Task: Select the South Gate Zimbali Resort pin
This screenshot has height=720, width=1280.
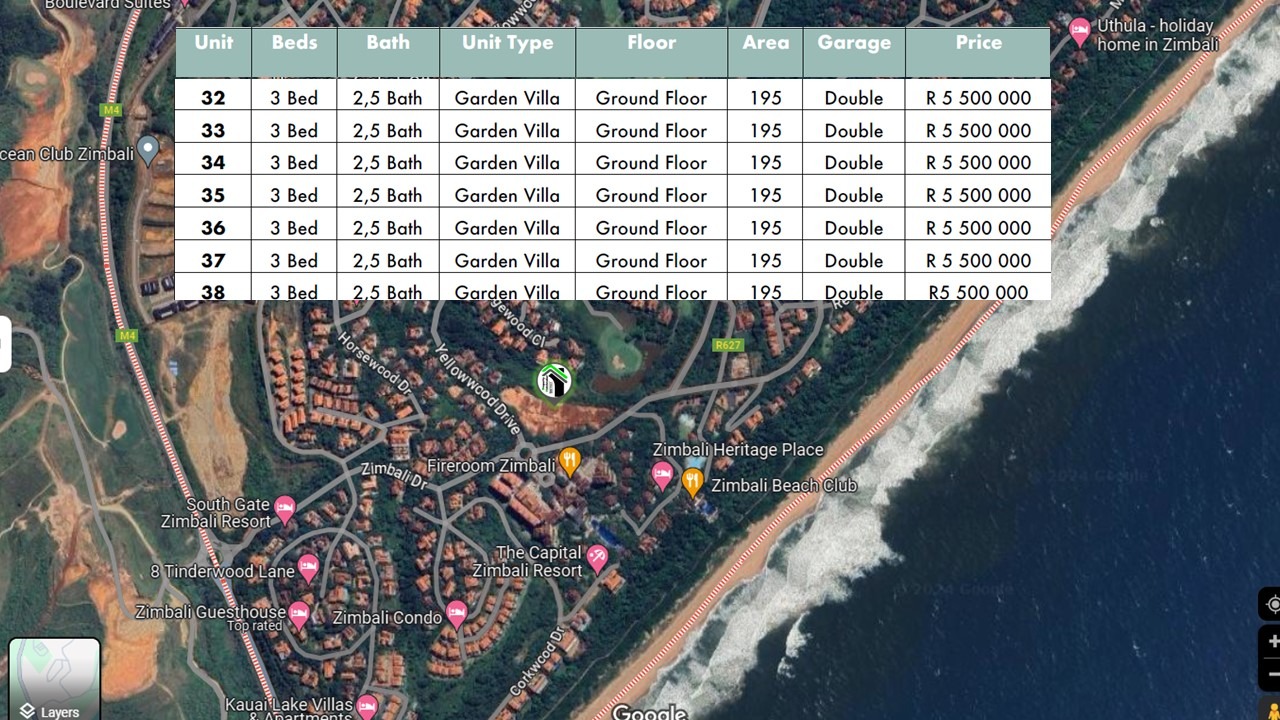Action: (285, 509)
